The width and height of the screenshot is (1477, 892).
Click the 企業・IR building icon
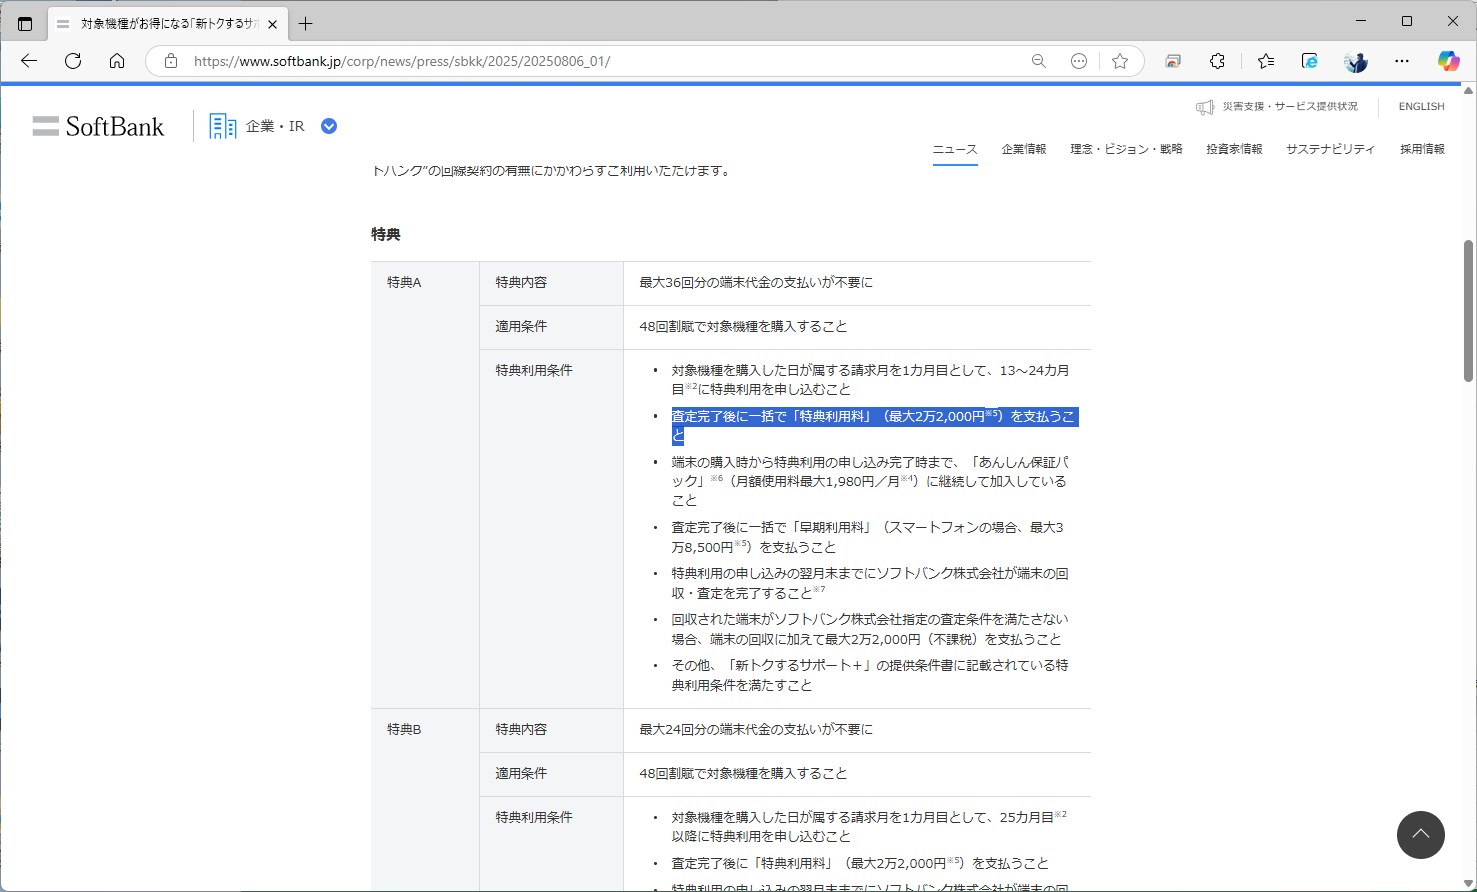click(x=222, y=126)
